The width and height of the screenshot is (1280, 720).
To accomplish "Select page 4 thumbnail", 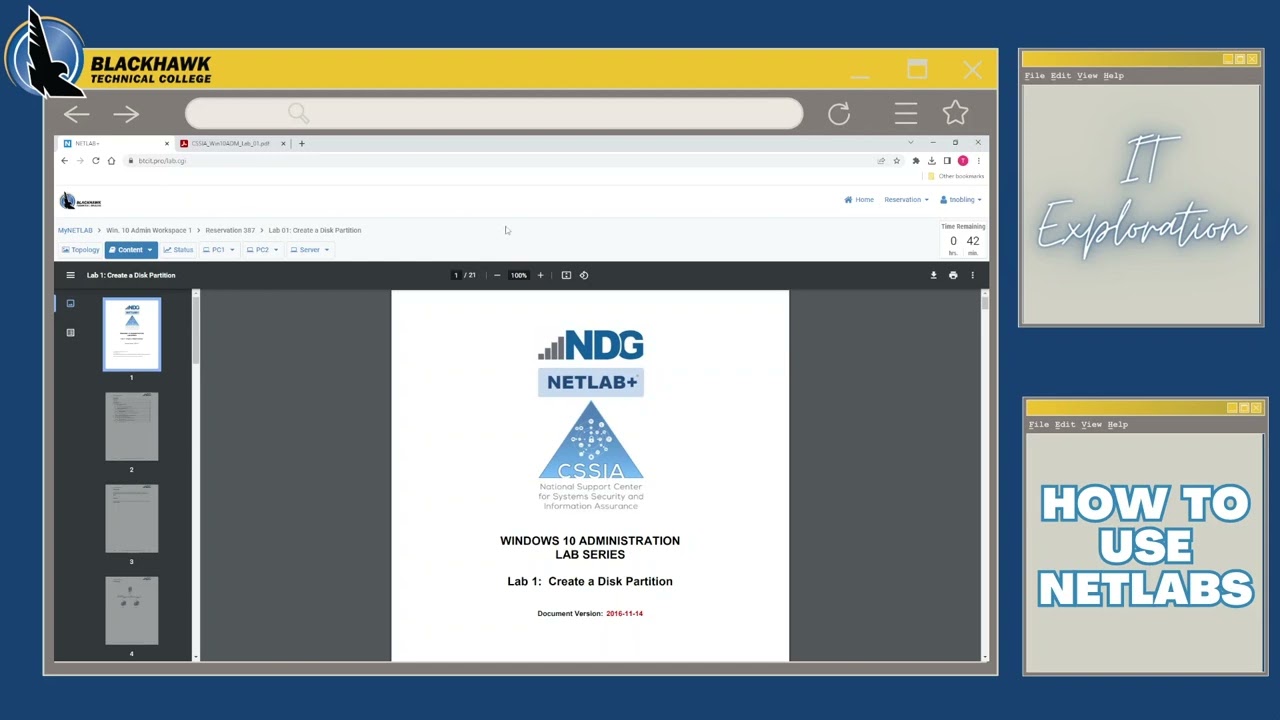I will 132,611.
